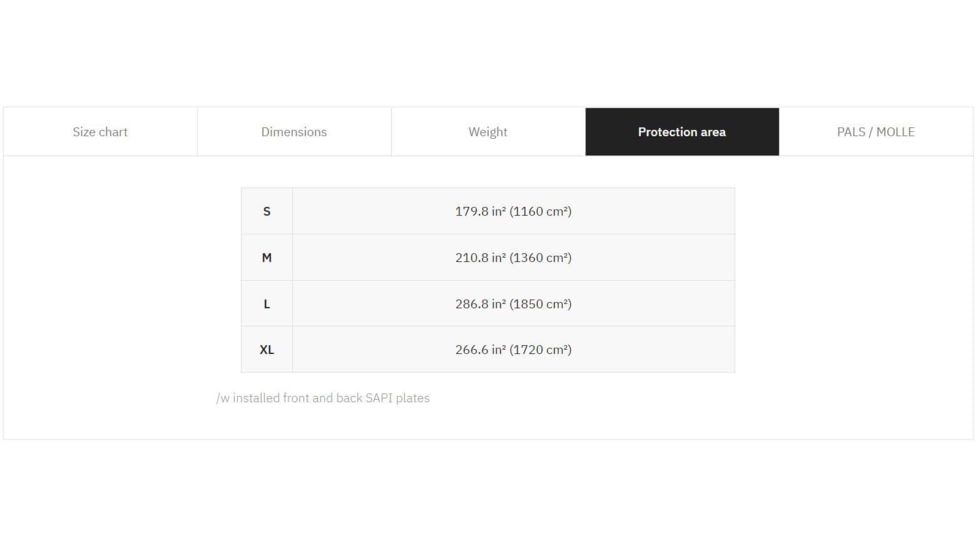This screenshot has height=550, width=978.
Task: Click the S size row header
Action: pos(267,211)
